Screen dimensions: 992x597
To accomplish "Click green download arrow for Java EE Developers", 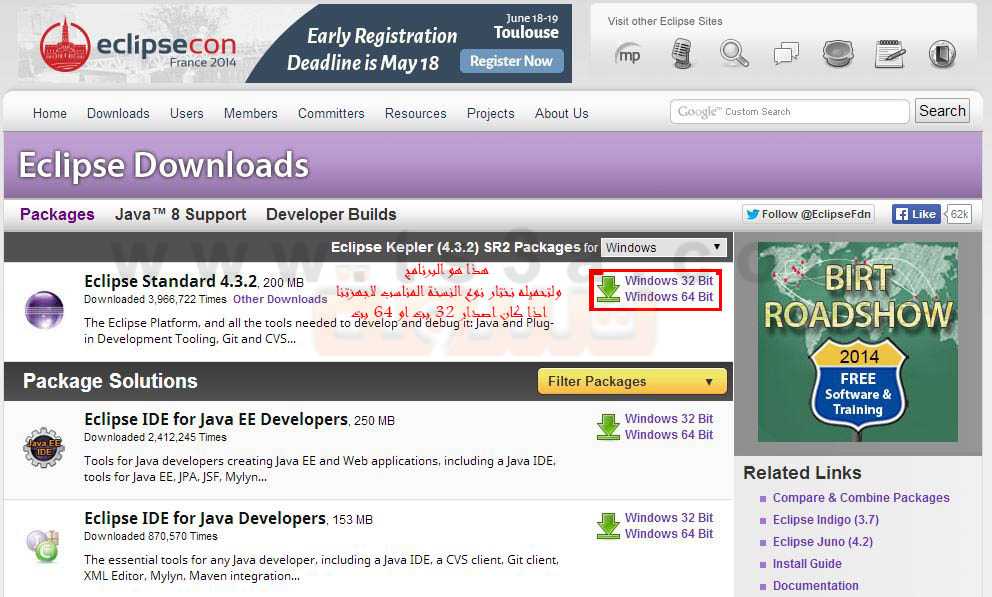I will click(608, 427).
